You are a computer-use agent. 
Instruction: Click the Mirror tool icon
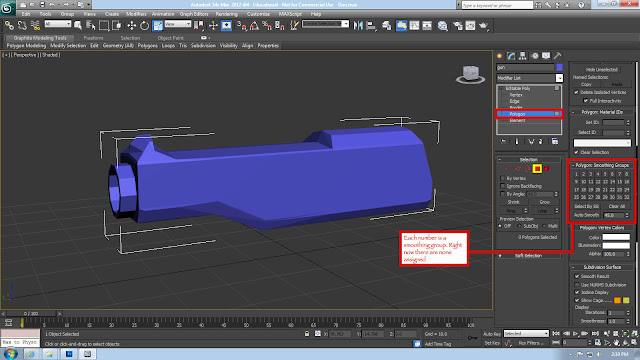pos(358,26)
